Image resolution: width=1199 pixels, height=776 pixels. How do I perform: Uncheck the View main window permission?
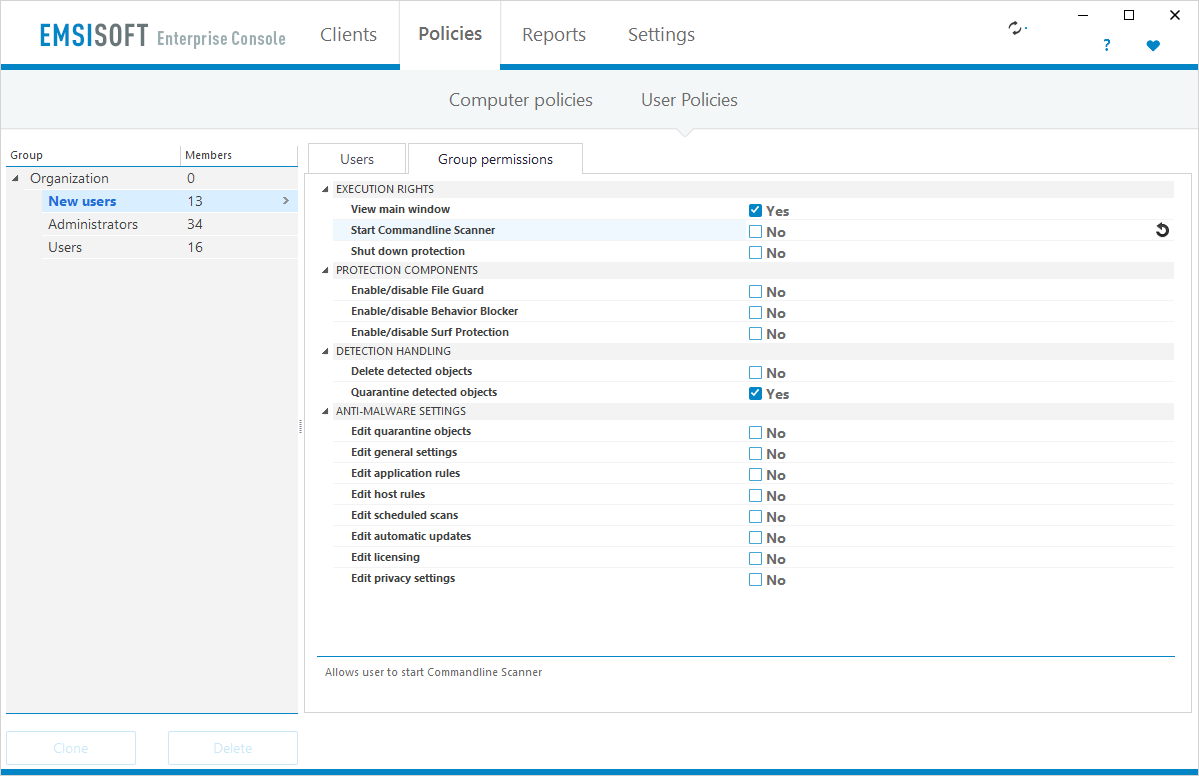(x=756, y=211)
